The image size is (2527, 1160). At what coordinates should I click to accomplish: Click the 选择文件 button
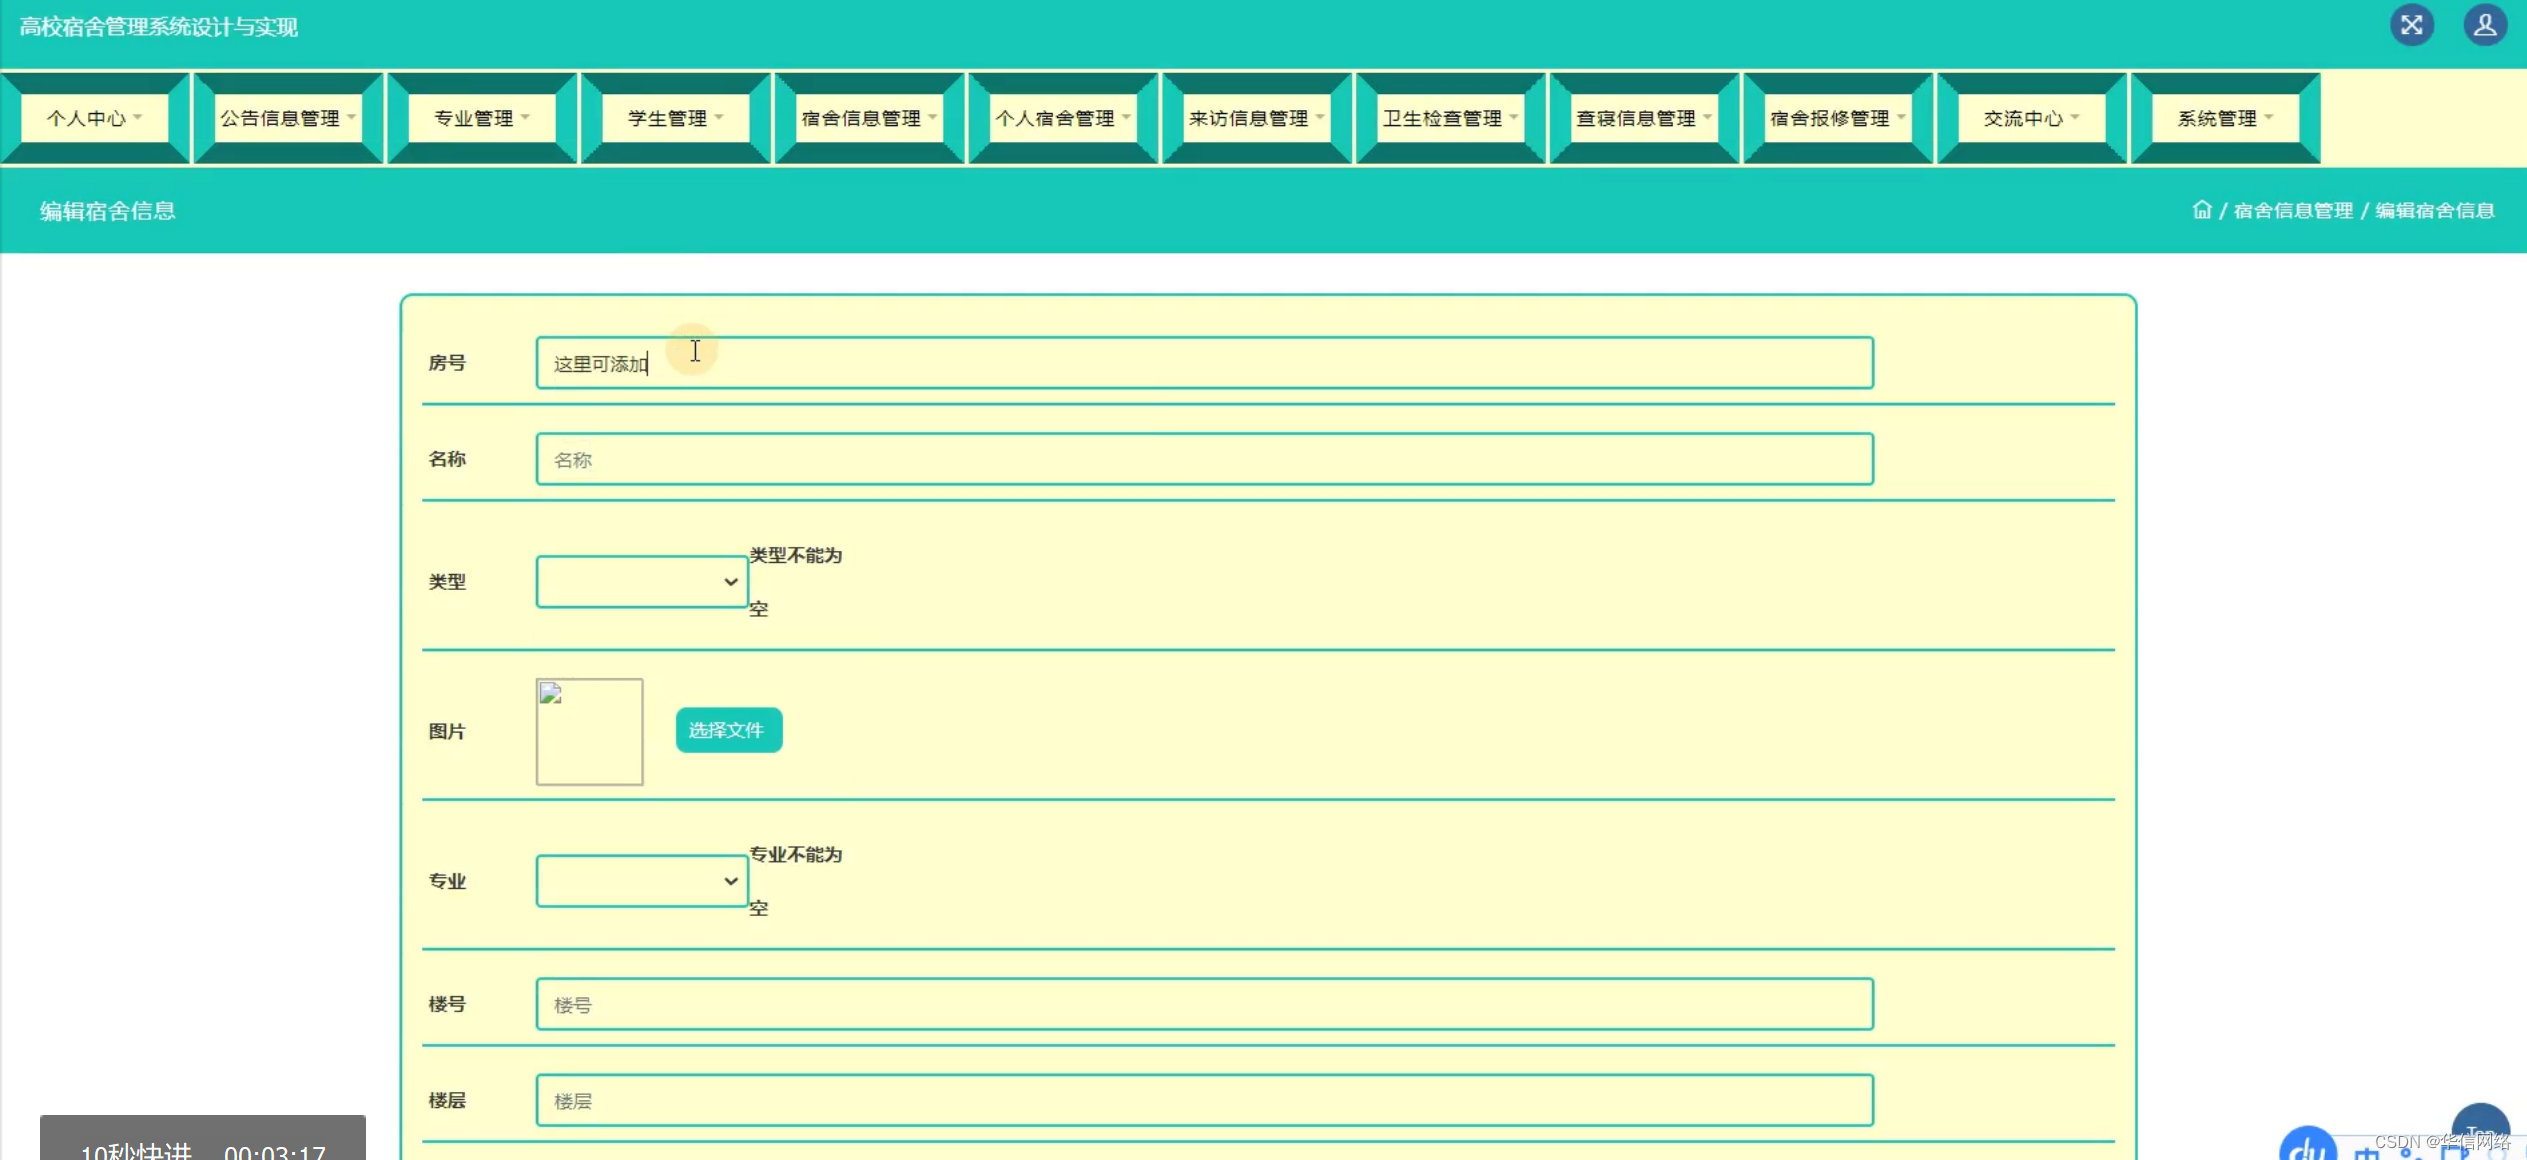(x=728, y=730)
